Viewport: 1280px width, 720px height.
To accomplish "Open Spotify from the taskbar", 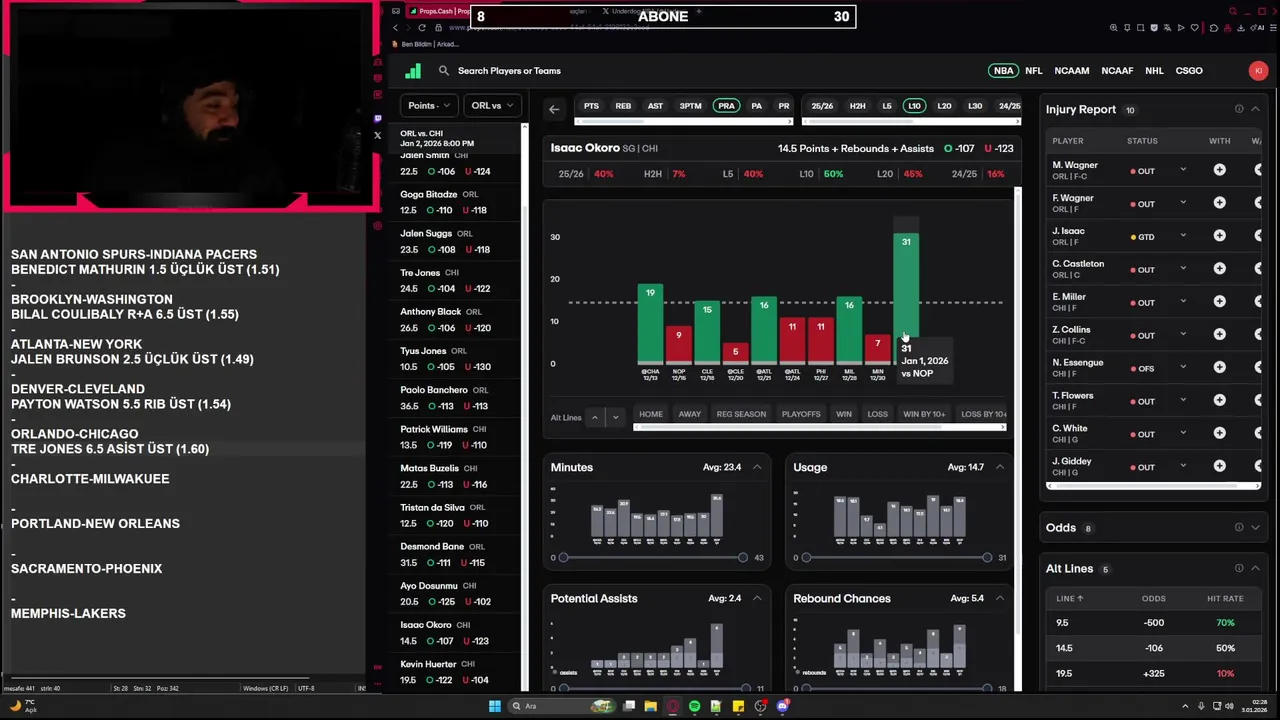I will coord(694,706).
